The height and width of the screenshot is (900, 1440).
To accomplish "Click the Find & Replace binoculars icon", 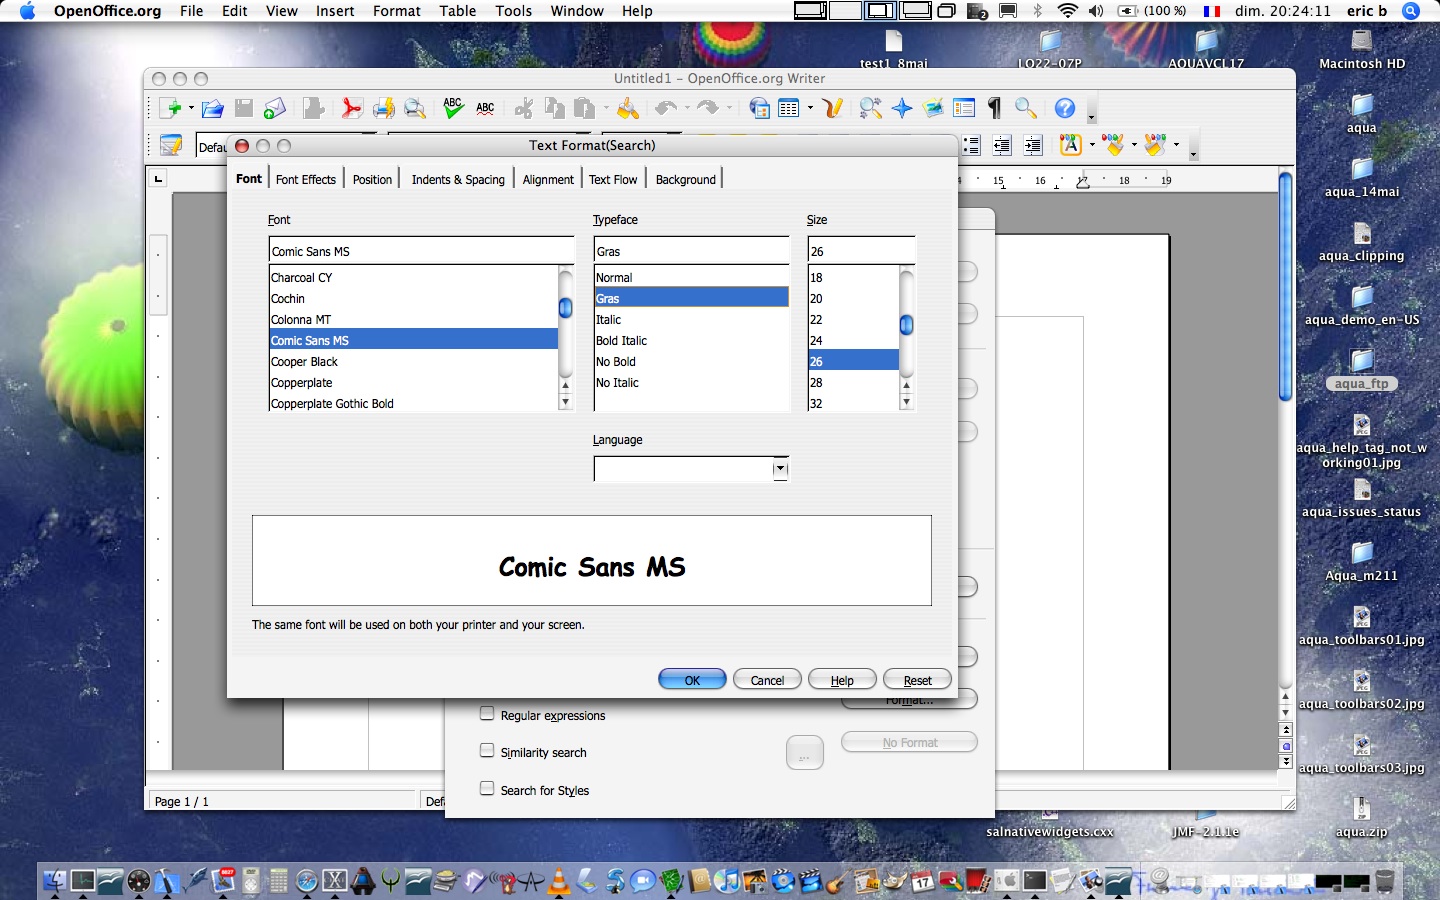I will (870, 108).
